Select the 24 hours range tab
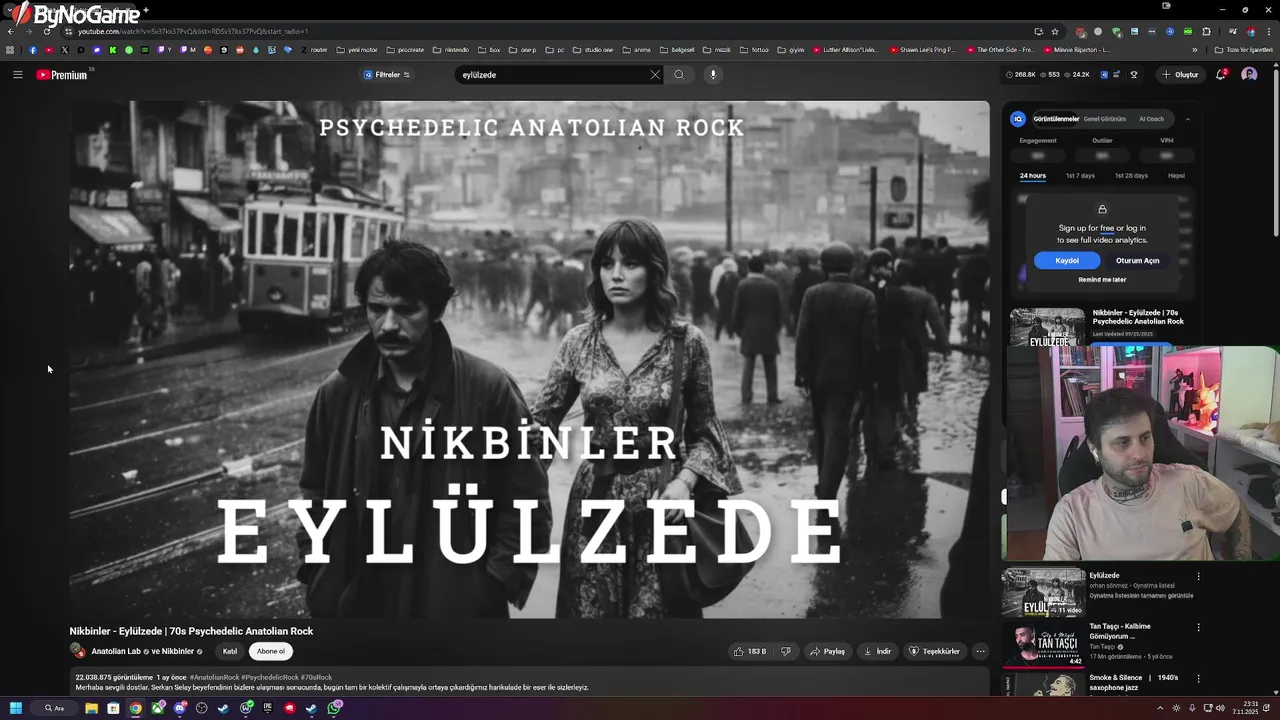The height and width of the screenshot is (720, 1280). (x=1033, y=176)
